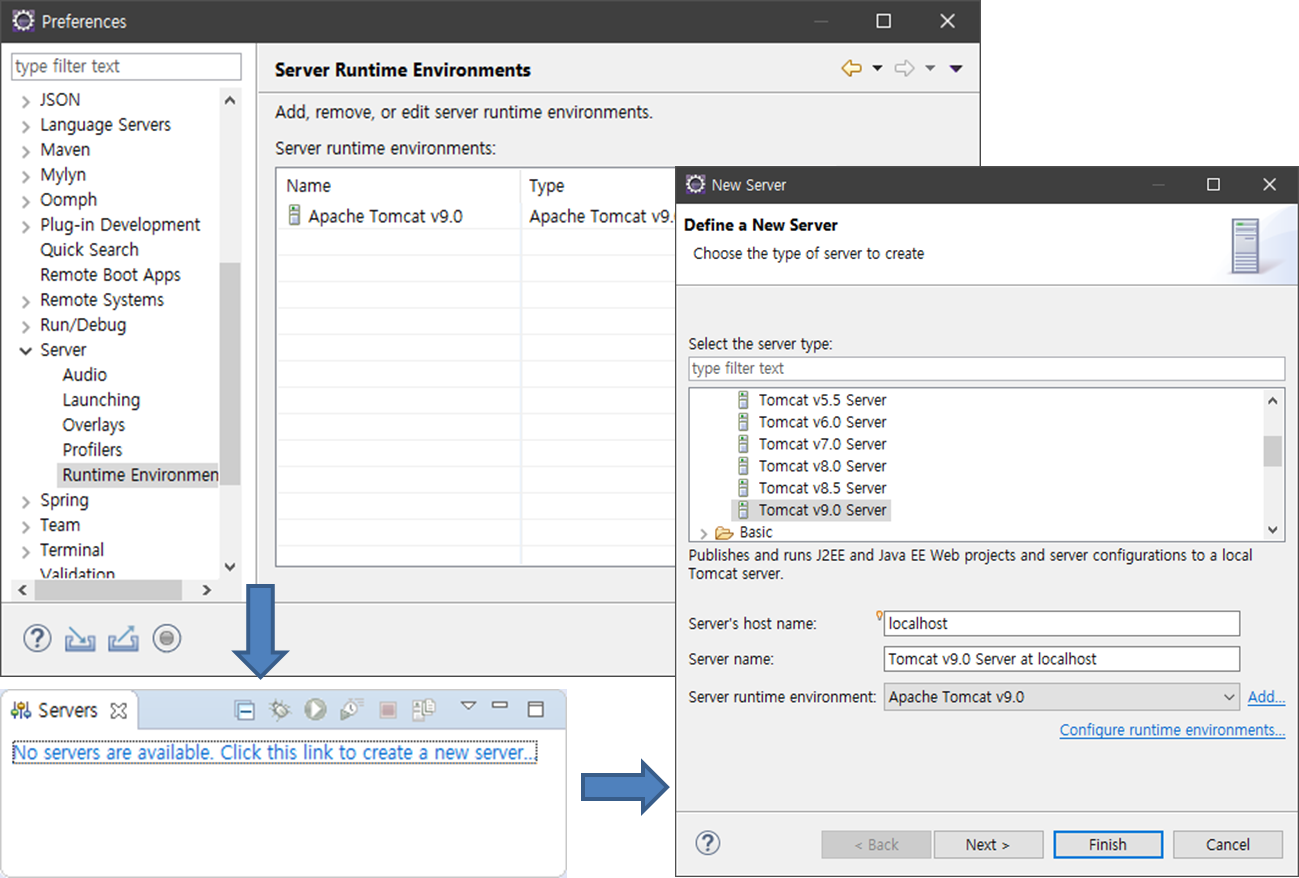Click Tomcat v9.0 Server icon in list
This screenshot has height=878, width=1299.
tap(743, 510)
